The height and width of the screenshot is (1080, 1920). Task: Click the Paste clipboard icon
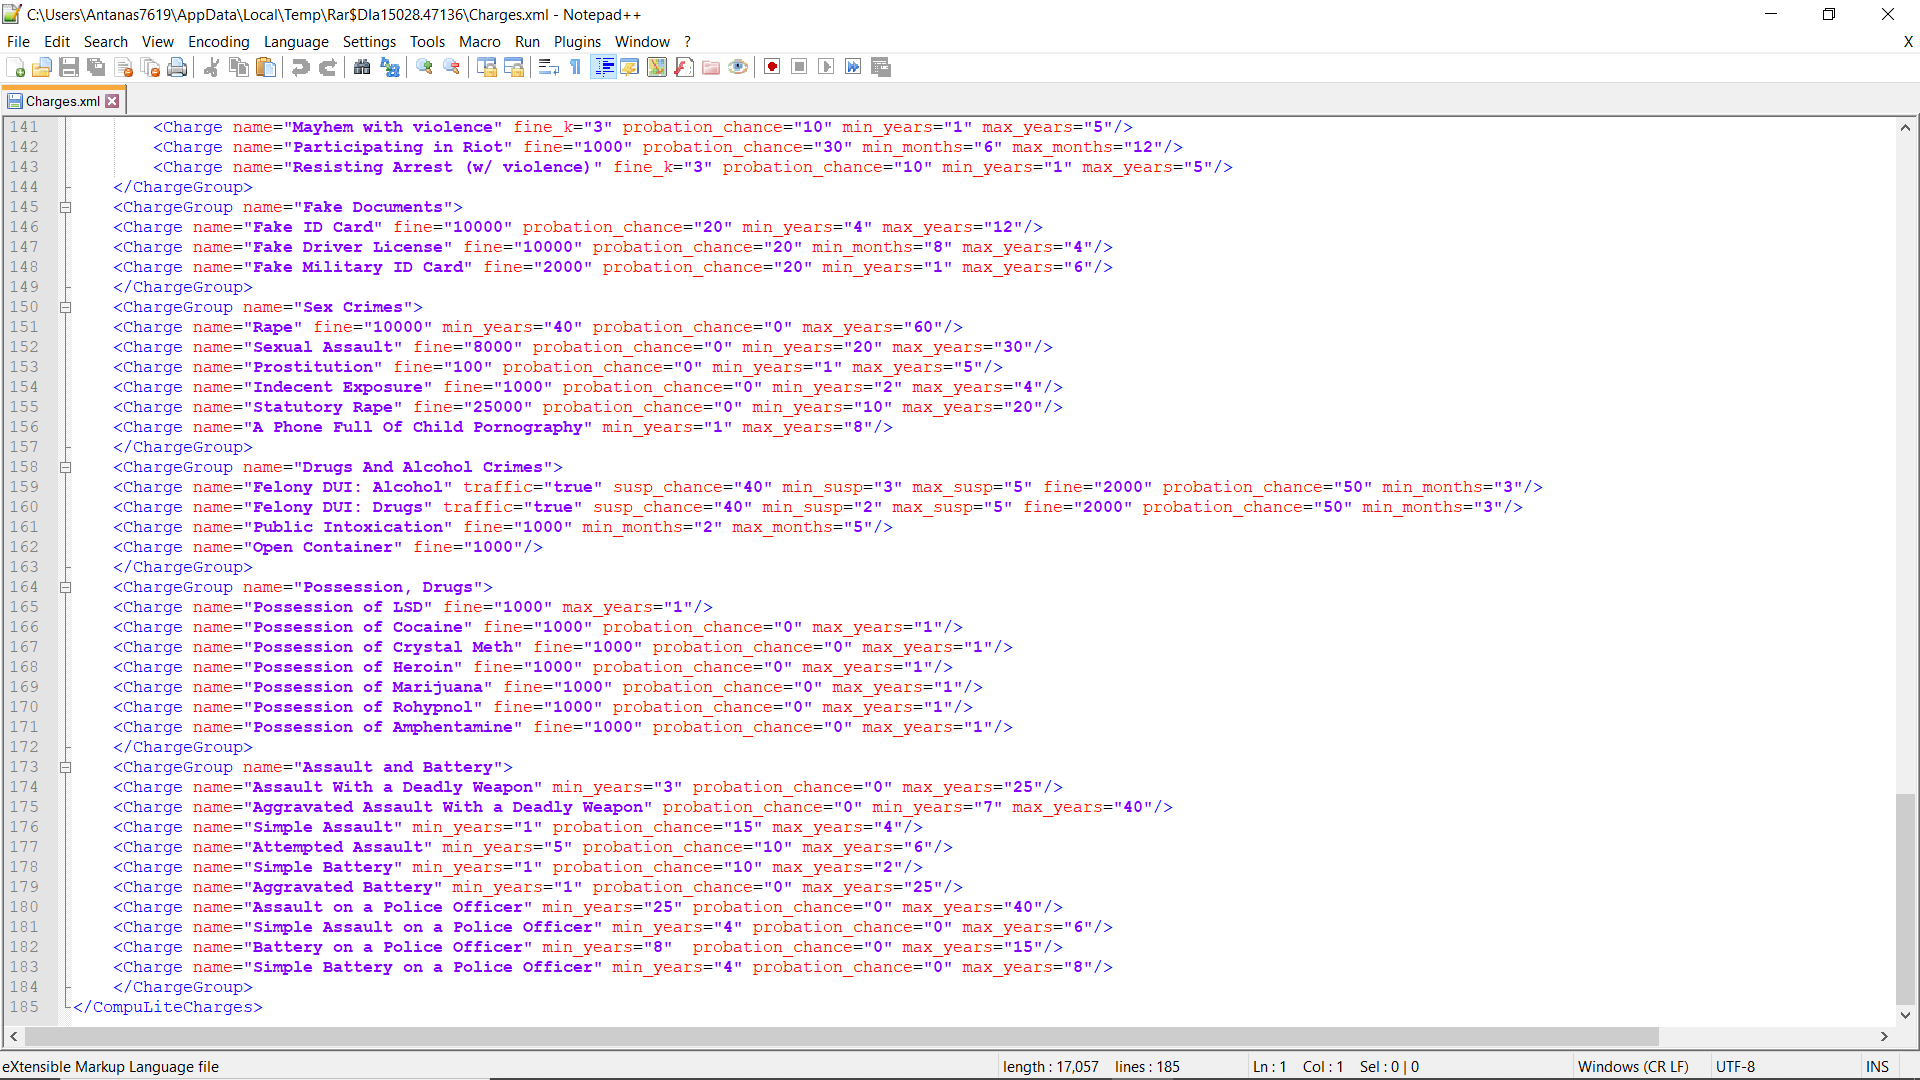(x=266, y=67)
